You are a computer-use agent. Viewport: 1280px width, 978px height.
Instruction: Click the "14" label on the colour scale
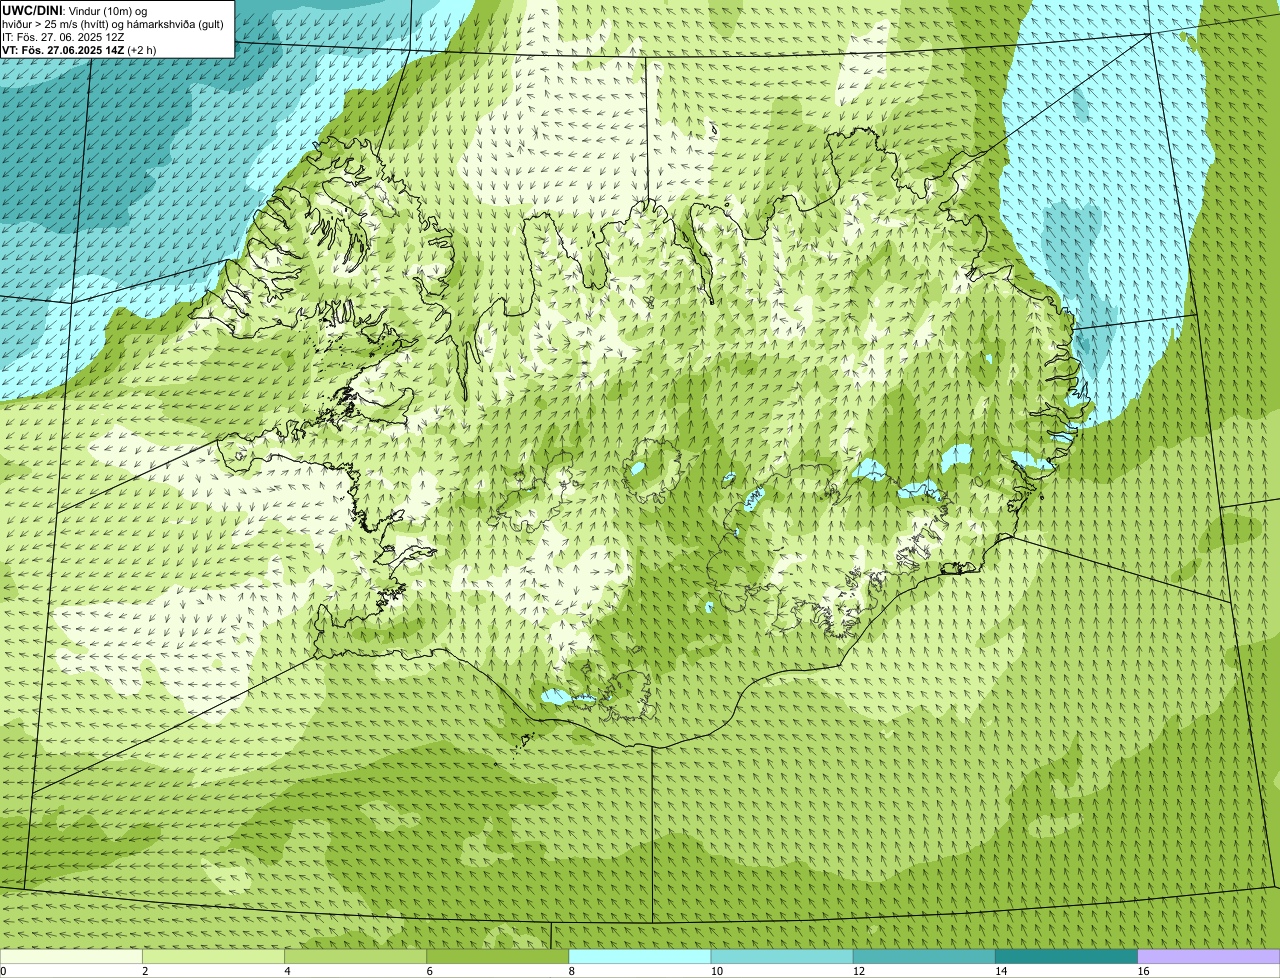coord(1001,971)
